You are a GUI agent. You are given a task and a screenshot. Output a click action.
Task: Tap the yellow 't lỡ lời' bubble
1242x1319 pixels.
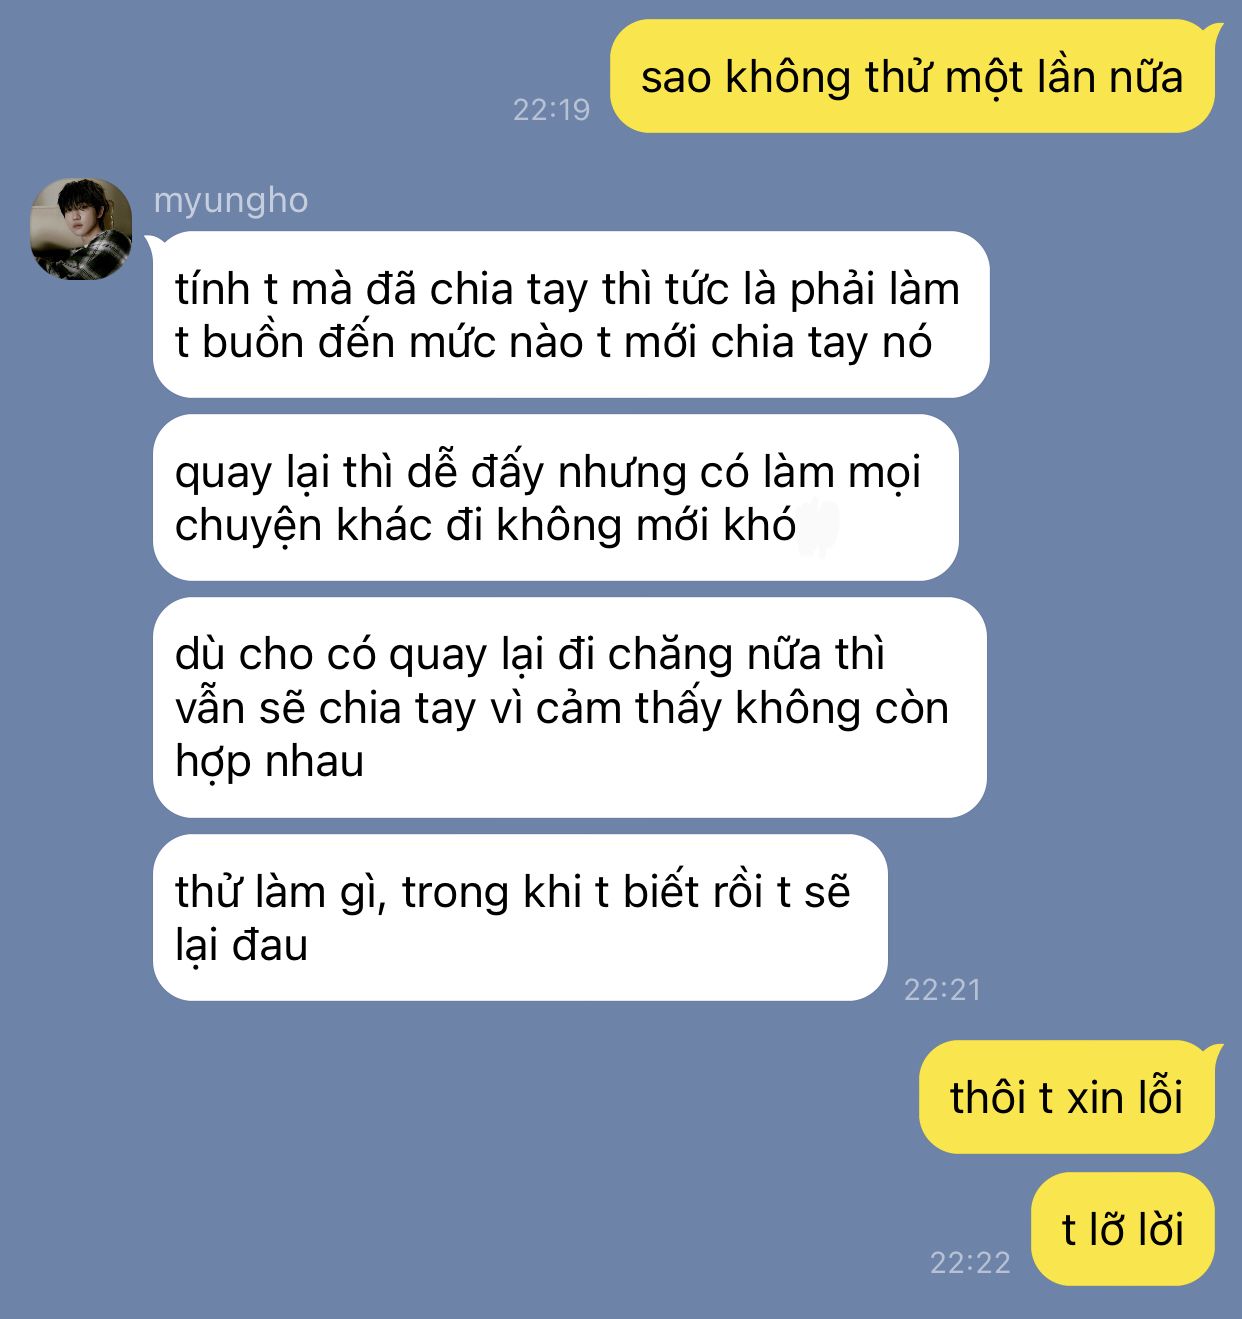click(x=1123, y=1229)
